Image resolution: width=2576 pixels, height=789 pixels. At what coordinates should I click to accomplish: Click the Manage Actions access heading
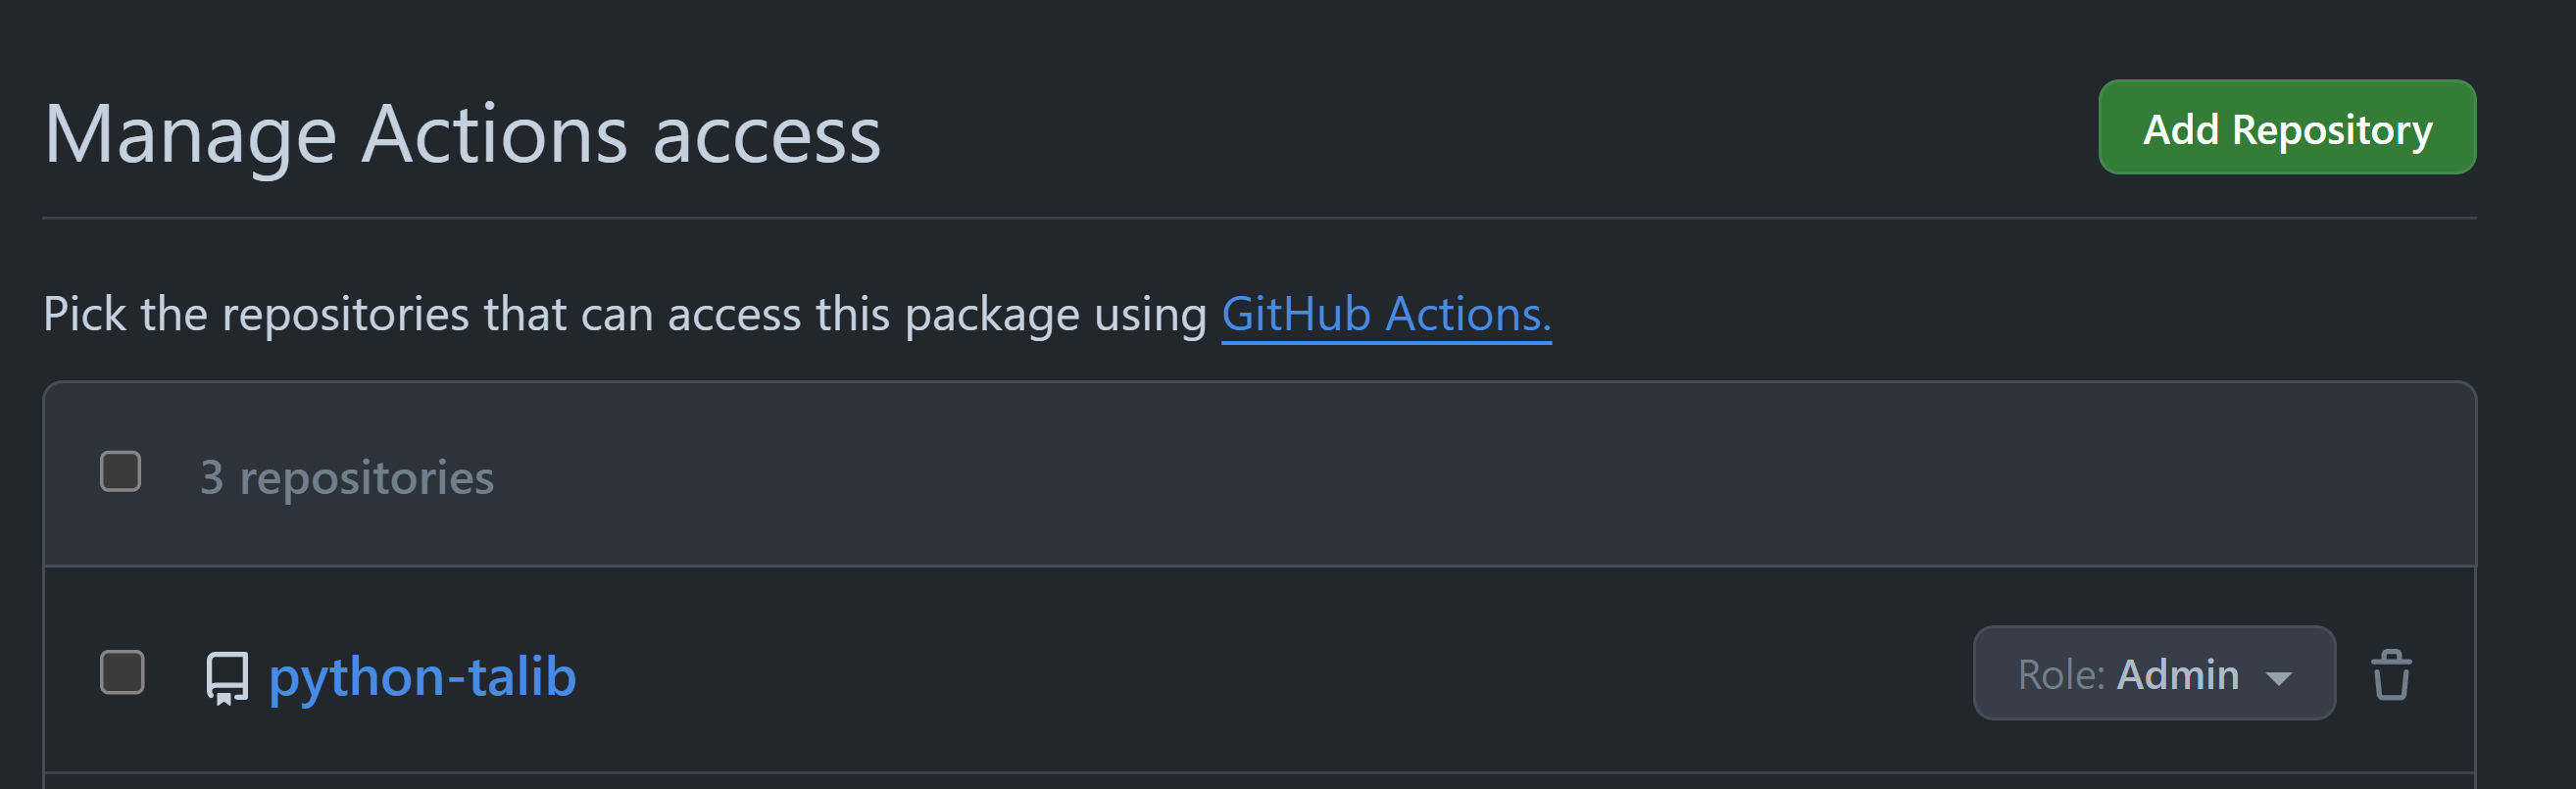tap(462, 134)
